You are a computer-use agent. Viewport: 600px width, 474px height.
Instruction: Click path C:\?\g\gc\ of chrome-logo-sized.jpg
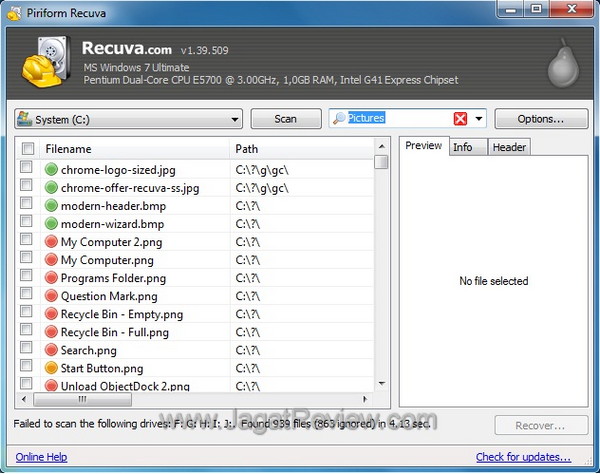point(262,170)
